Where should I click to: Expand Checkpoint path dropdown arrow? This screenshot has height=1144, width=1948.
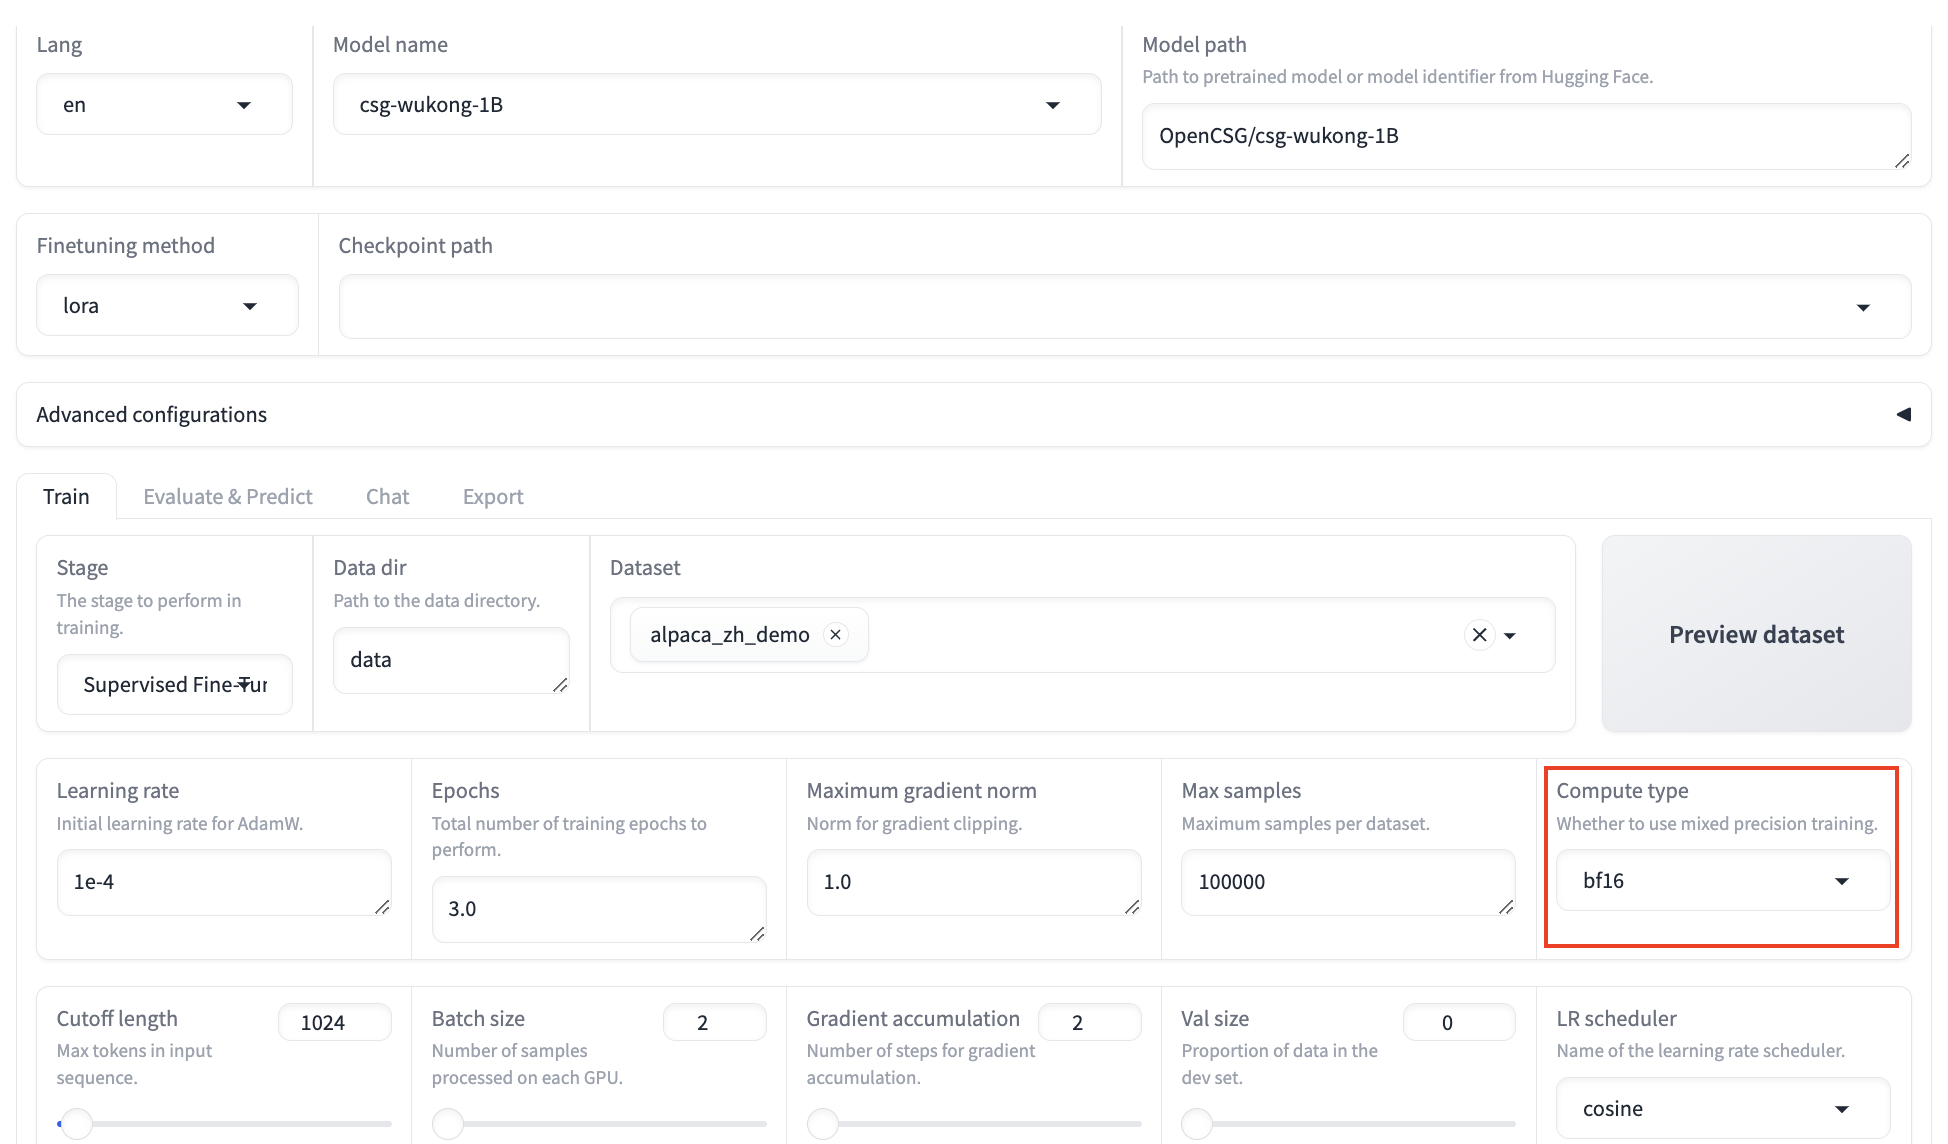1862,307
